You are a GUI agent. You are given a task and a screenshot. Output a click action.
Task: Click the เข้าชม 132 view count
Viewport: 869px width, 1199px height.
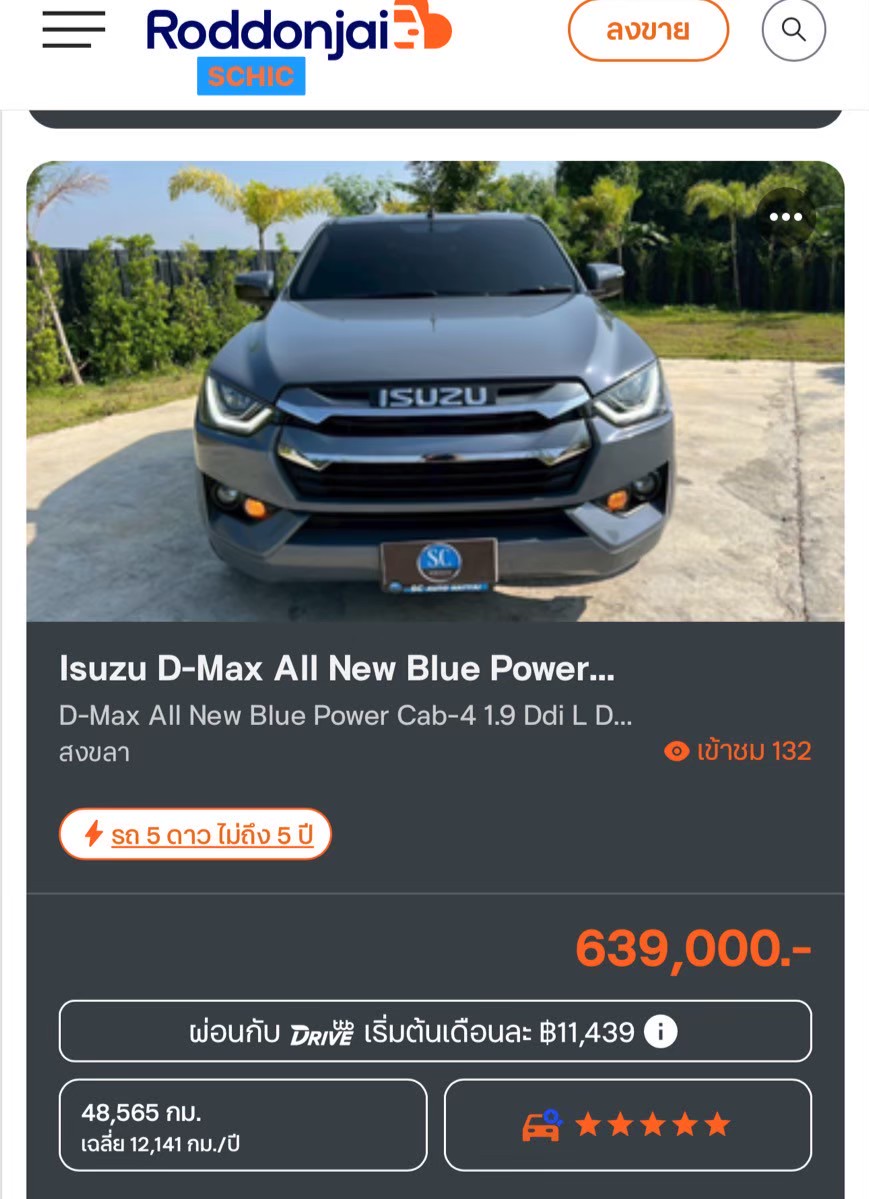753,751
